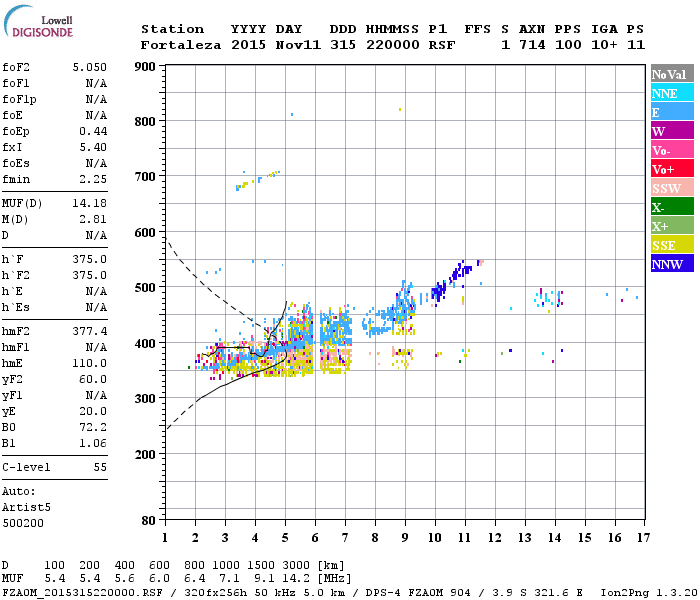The image size is (700, 600).
Task: Select the SSE yellow legend swatch
Action: (x=672, y=245)
